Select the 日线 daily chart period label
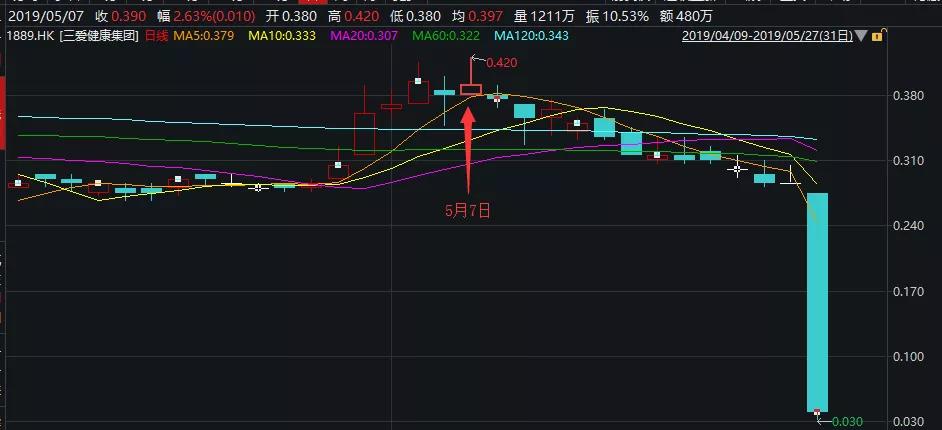The height and width of the screenshot is (430, 942). (157, 36)
